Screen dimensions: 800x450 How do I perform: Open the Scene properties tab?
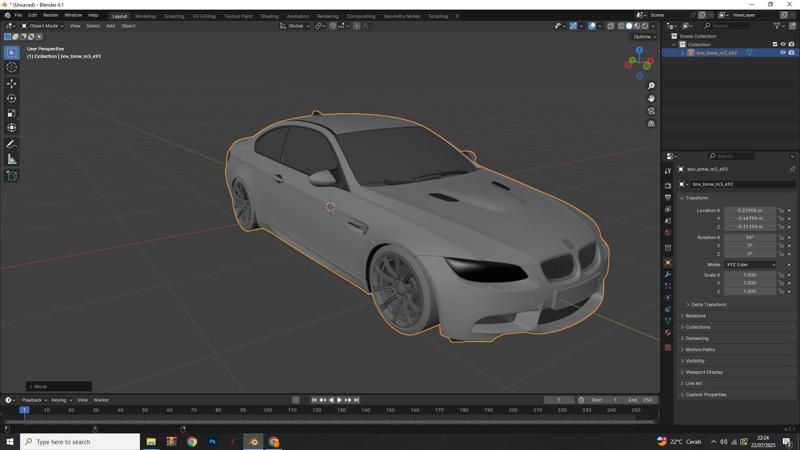pyautogui.click(x=668, y=221)
